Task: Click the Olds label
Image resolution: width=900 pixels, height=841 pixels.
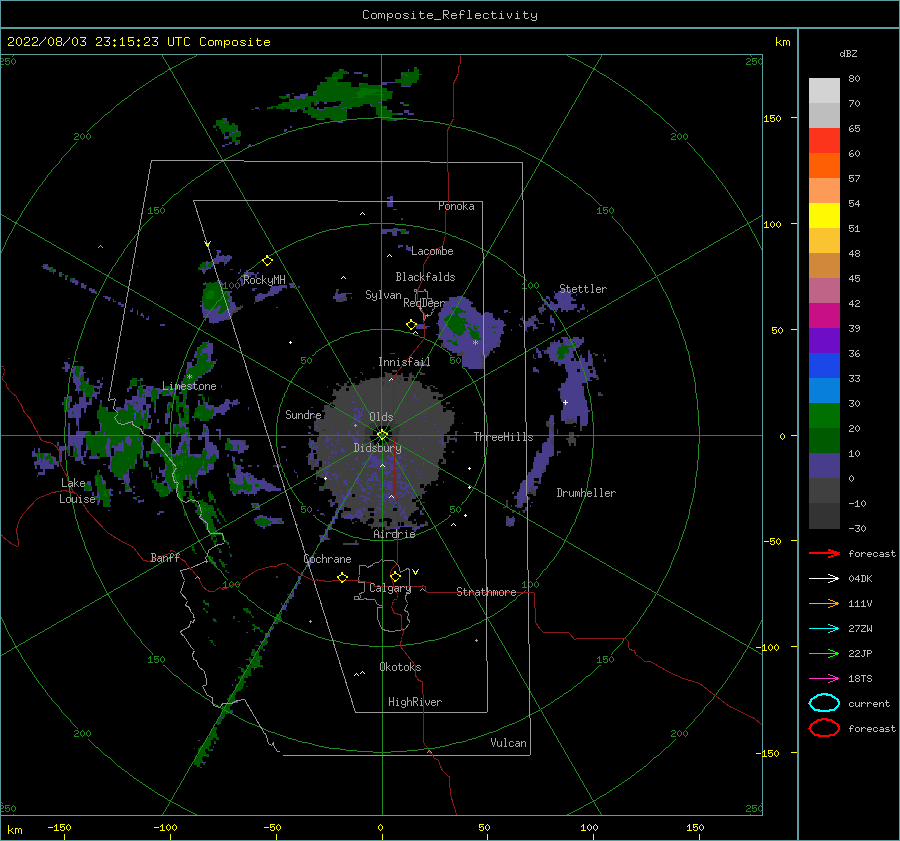Action: pos(381,417)
